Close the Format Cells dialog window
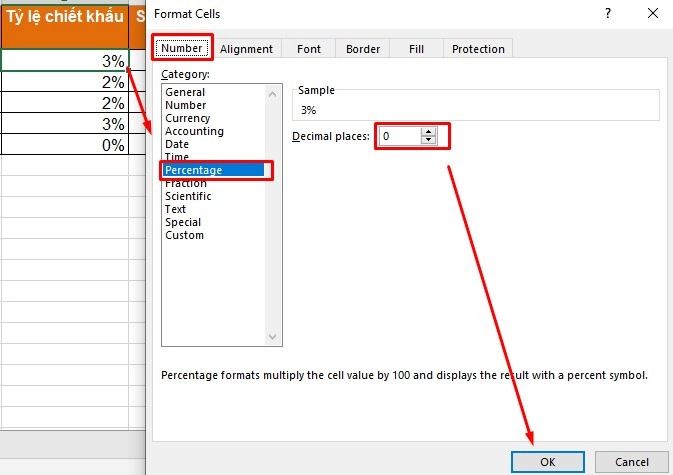Image resolution: width=673 pixels, height=475 pixels. pyautogui.click(x=652, y=14)
